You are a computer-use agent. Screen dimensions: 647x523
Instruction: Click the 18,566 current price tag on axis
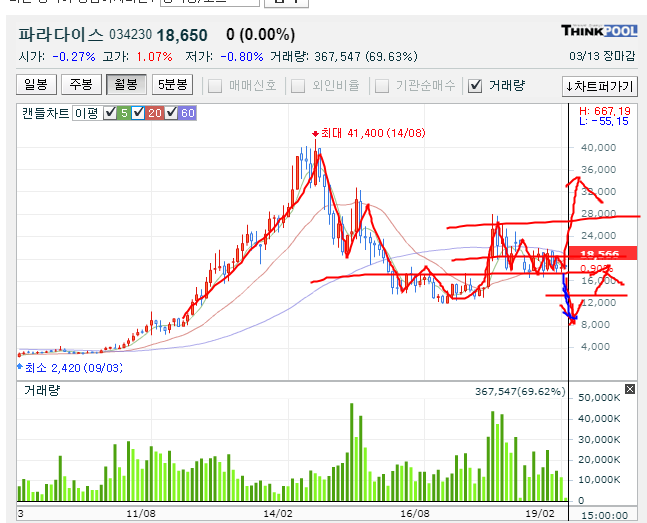pyautogui.click(x=602, y=253)
